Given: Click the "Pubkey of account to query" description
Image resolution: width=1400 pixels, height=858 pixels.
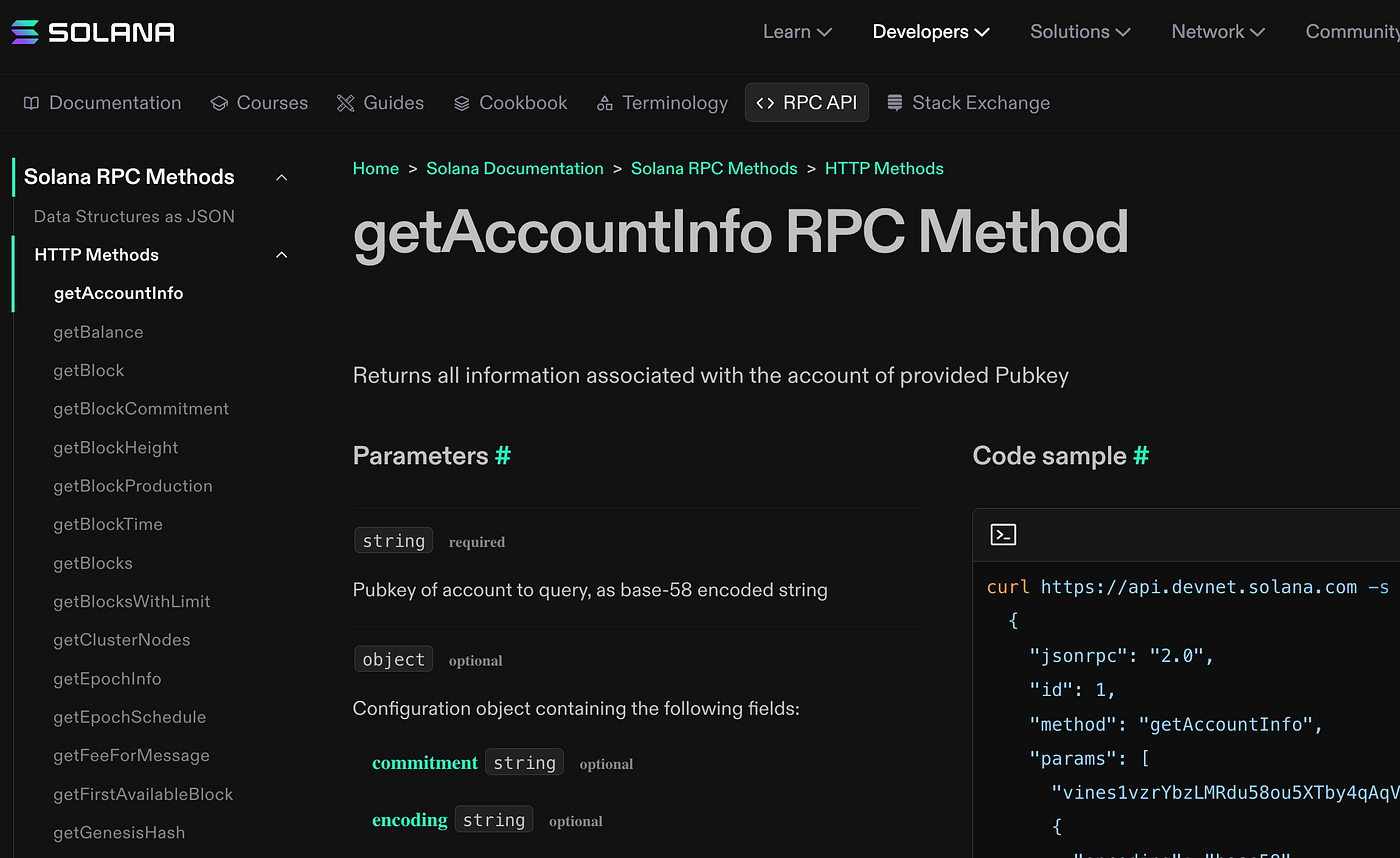Looking at the screenshot, I should click(590, 590).
